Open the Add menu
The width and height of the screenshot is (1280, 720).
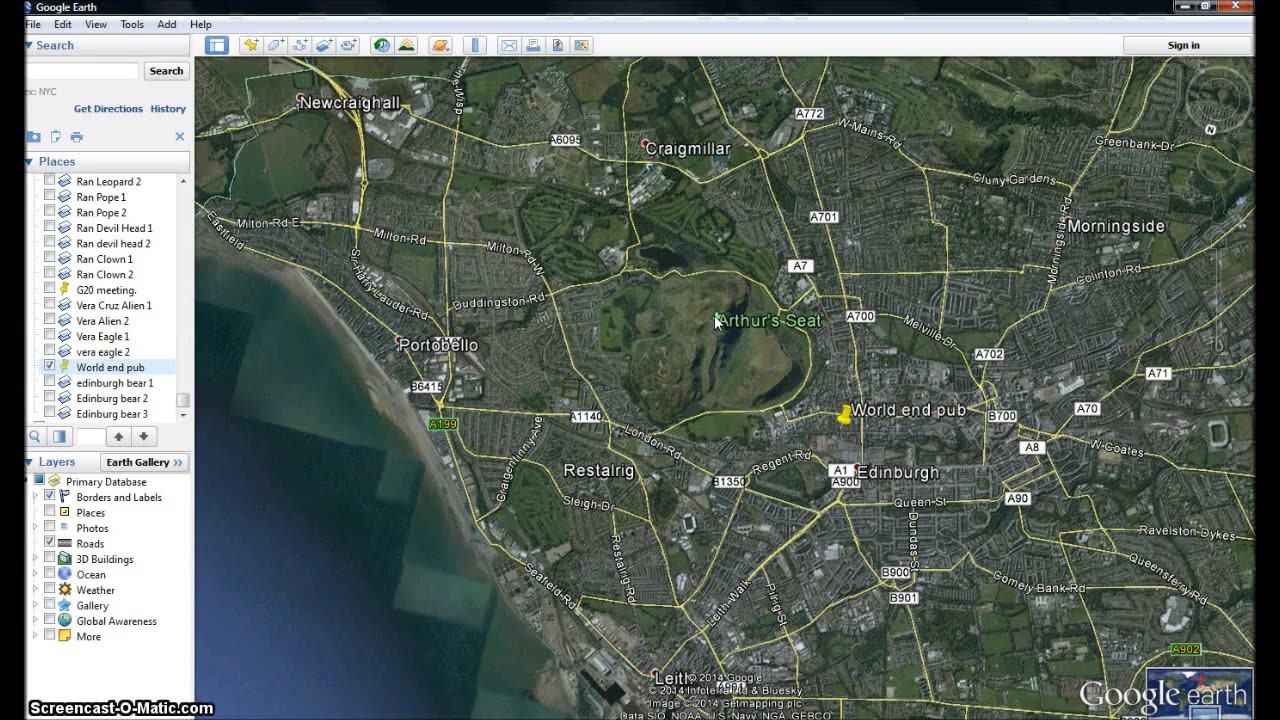(x=167, y=24)
